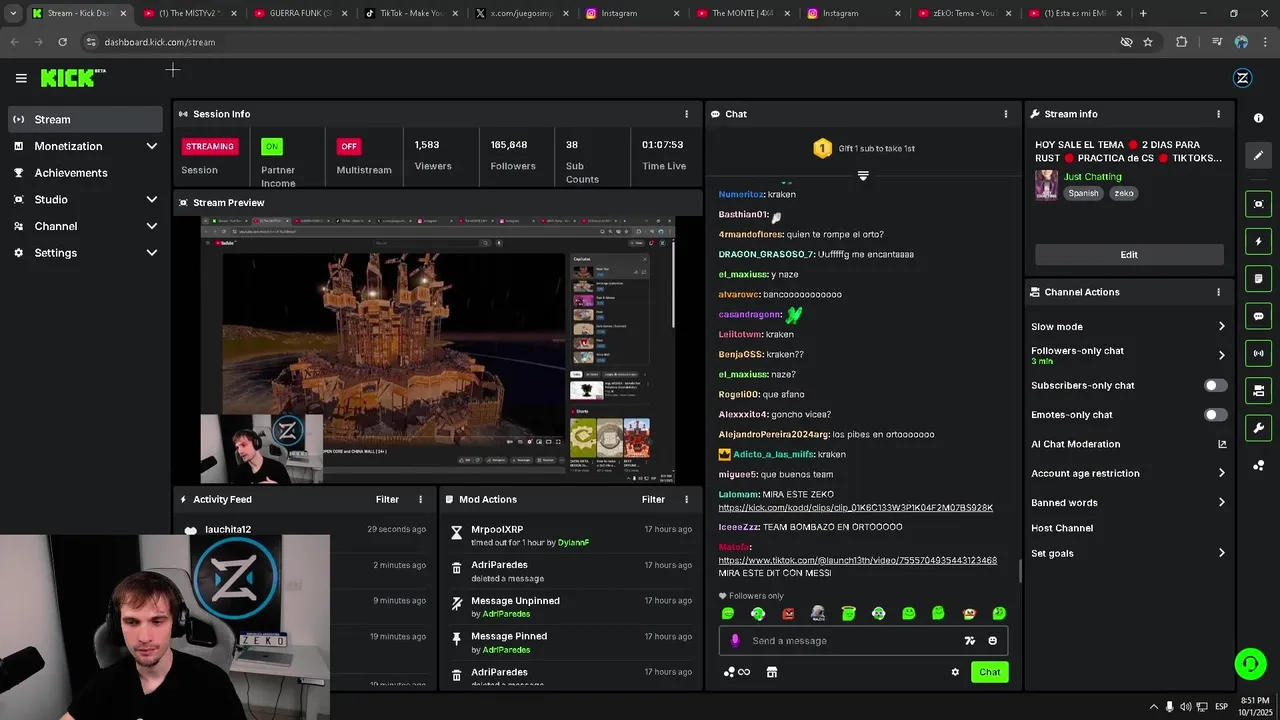The height and width of the screenshot is (720, 1280).
Task: Click the Edit button in Stream info
Action: [x=1129, y=255]
